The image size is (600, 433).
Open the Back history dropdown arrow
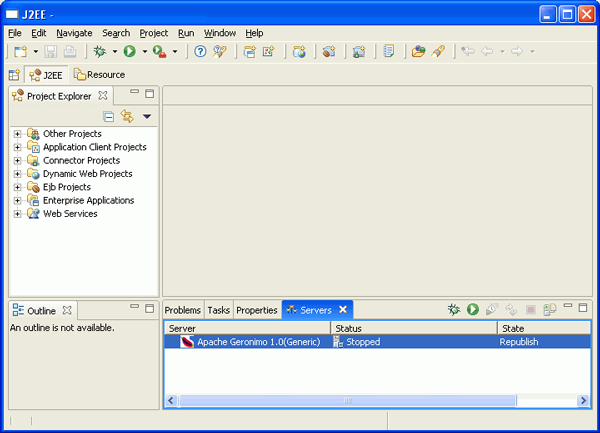(502, 51)
